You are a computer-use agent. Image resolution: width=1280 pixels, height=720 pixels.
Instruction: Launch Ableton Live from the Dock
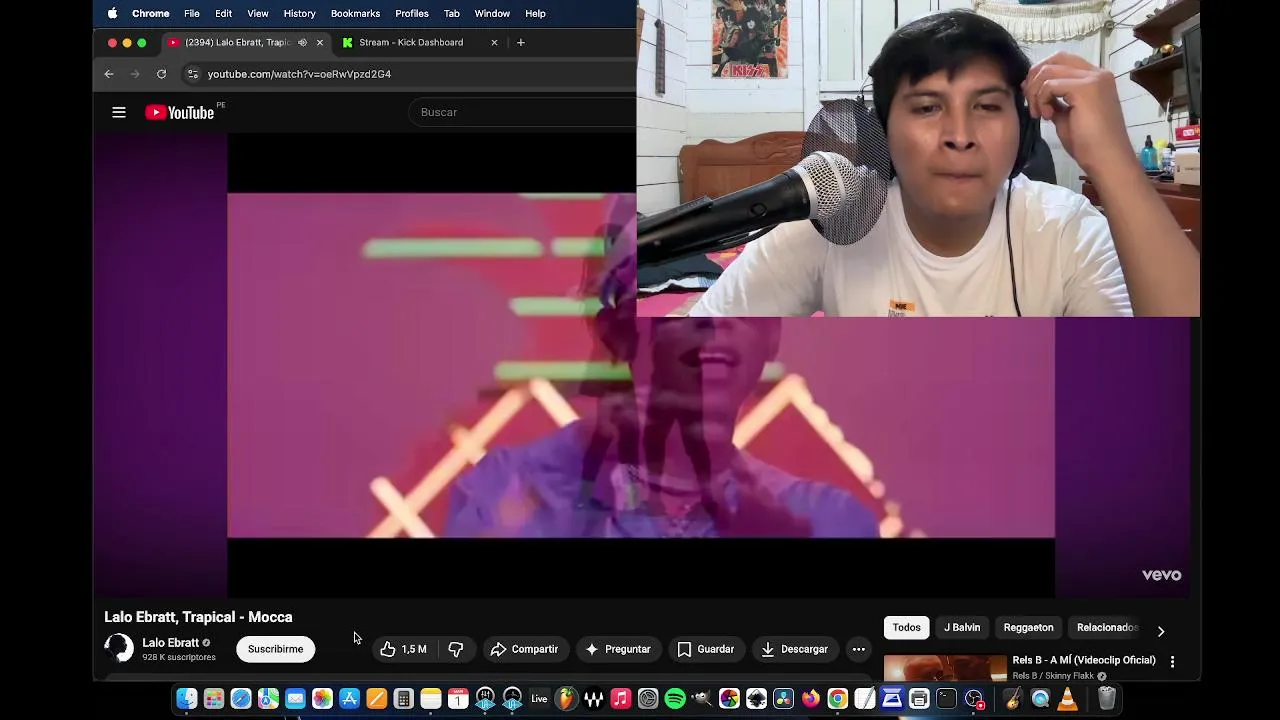[x=538, y=699]
